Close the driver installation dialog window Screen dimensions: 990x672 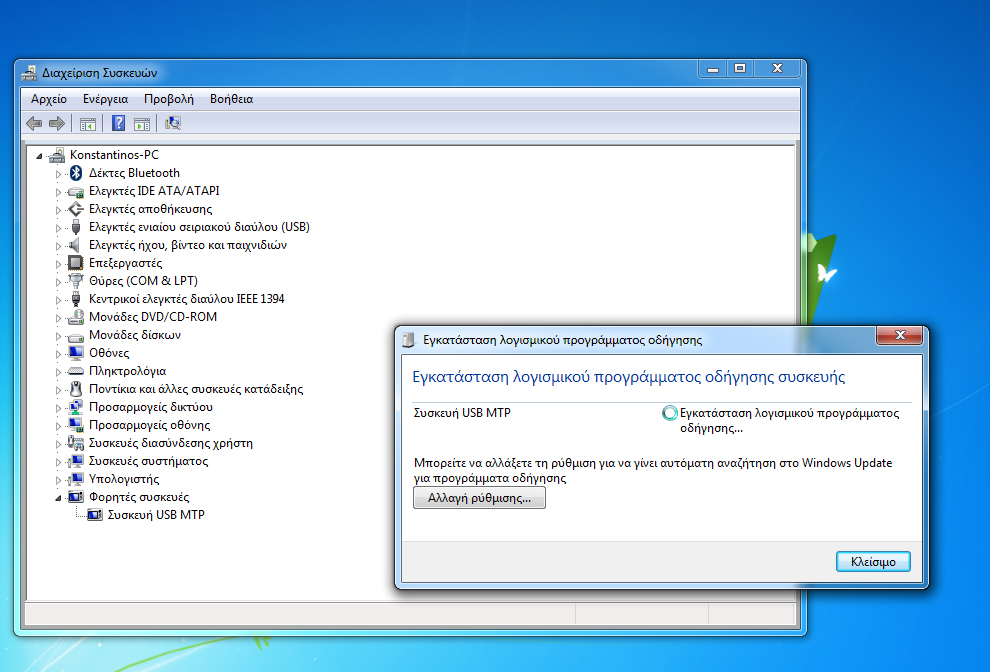click(x=900, y=337)
